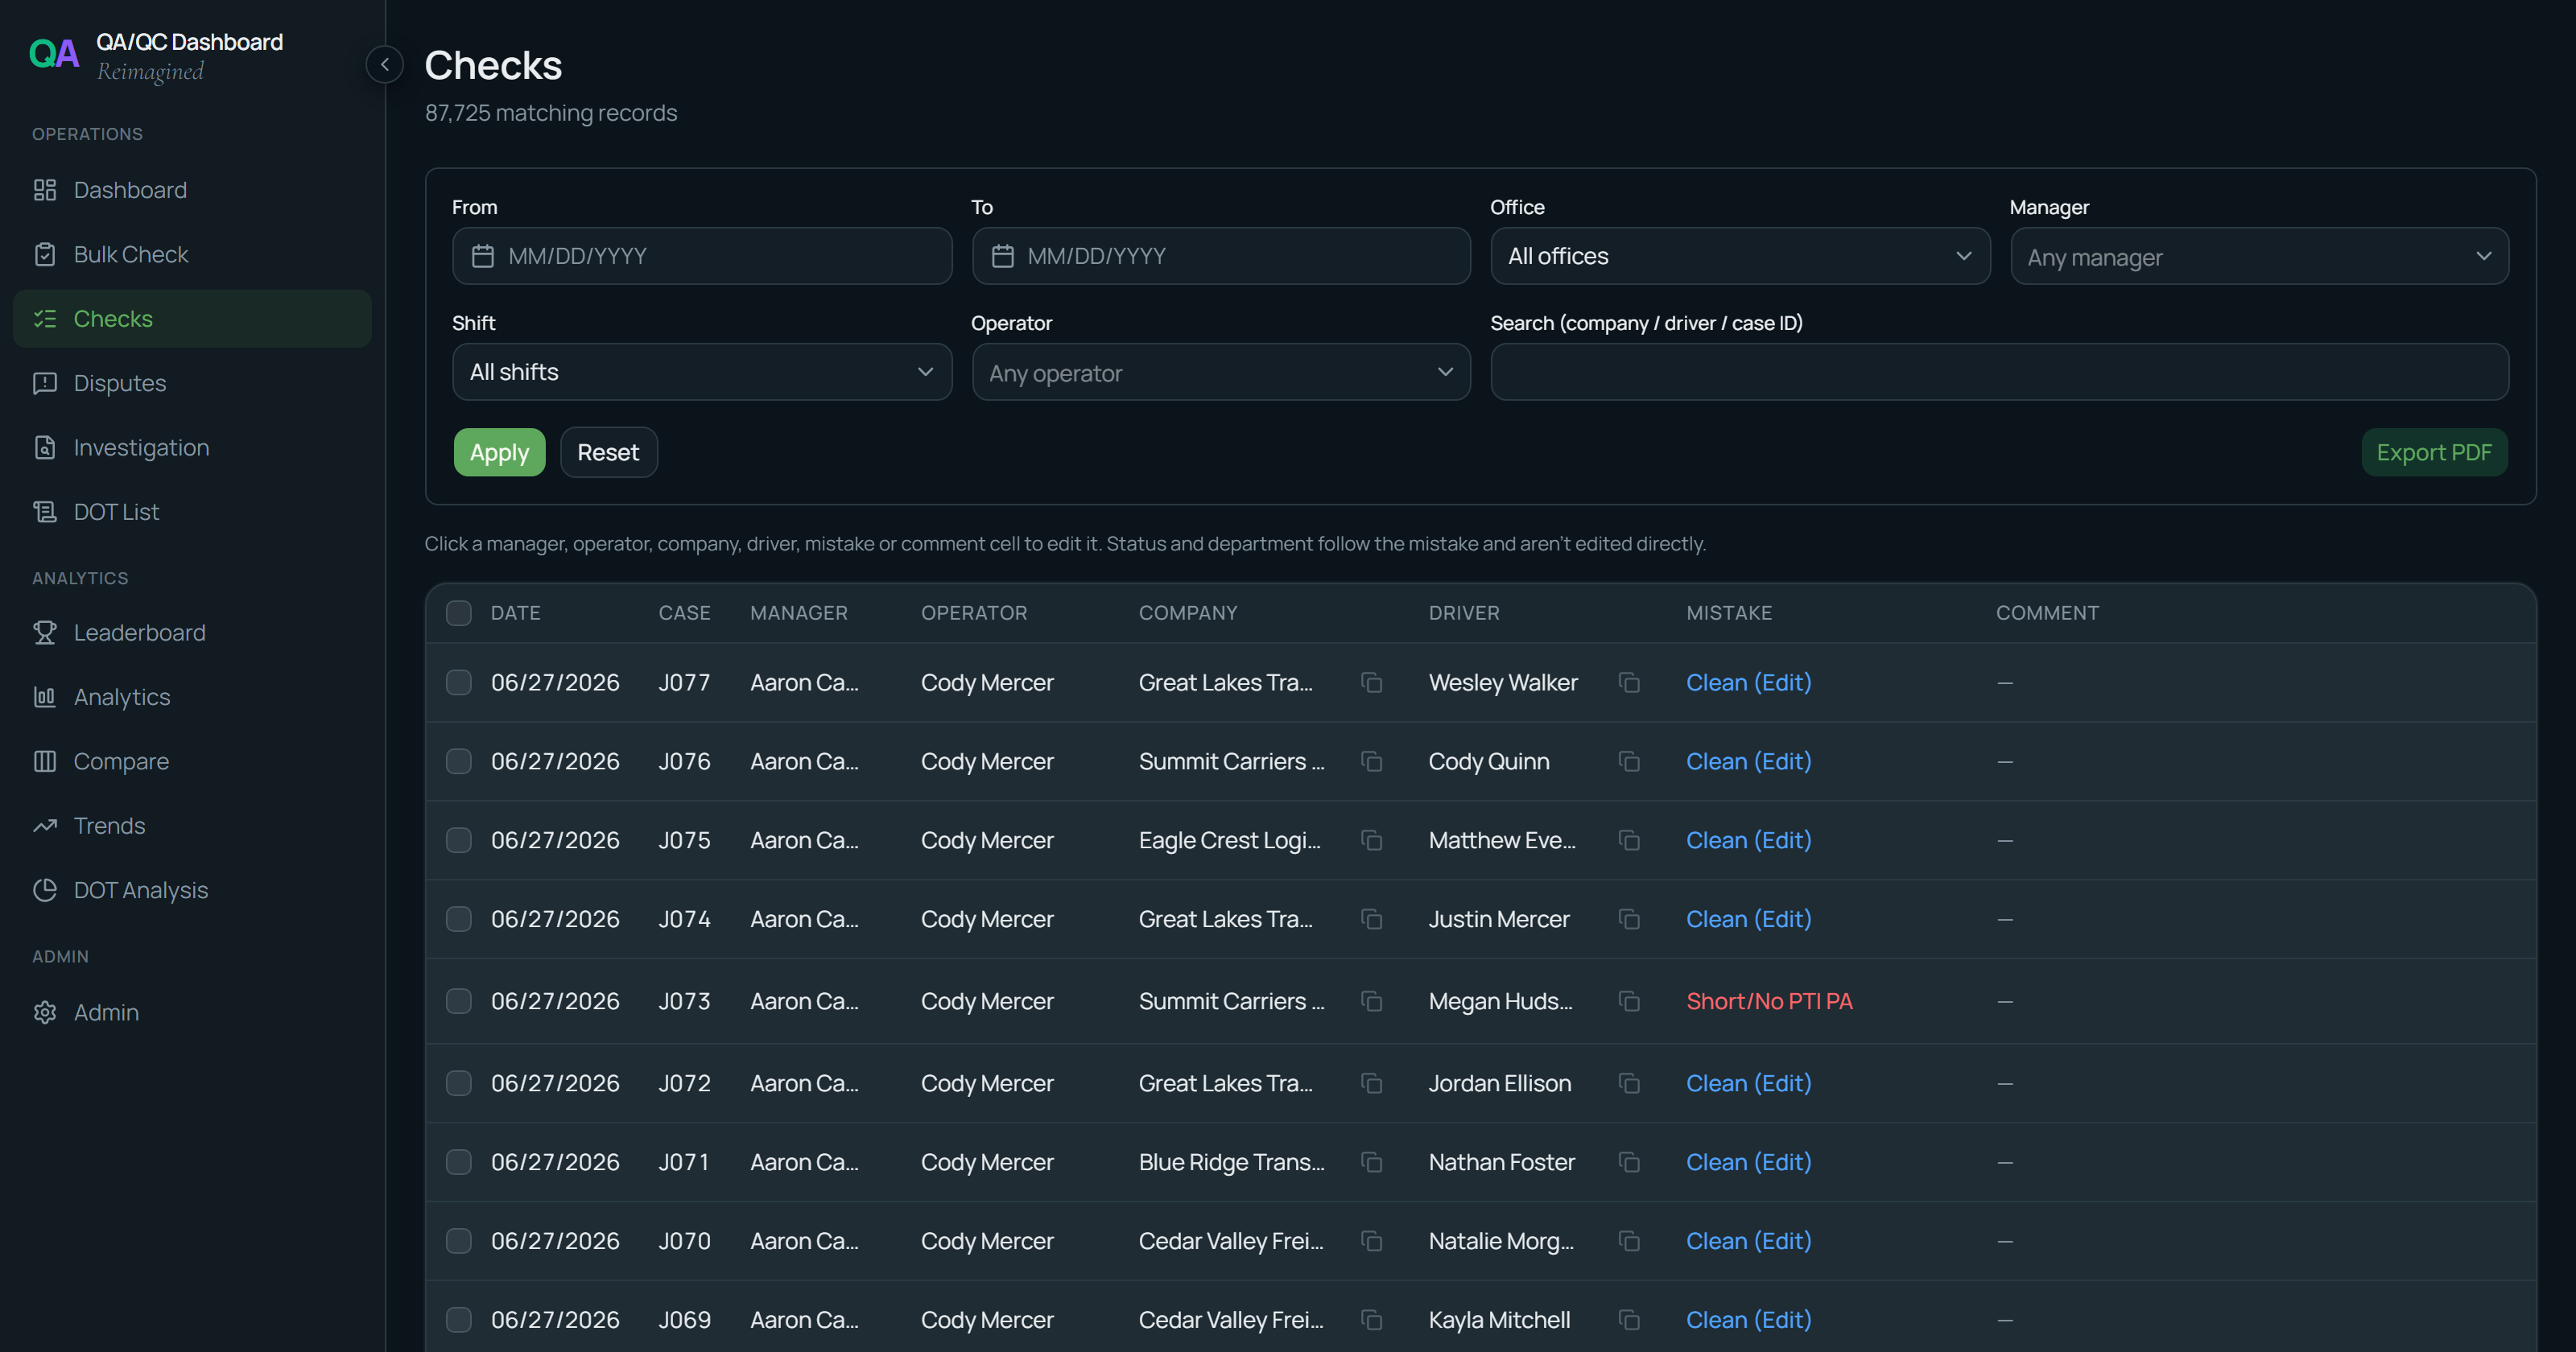Copy company name in row J069

tap(1371, 1320)
